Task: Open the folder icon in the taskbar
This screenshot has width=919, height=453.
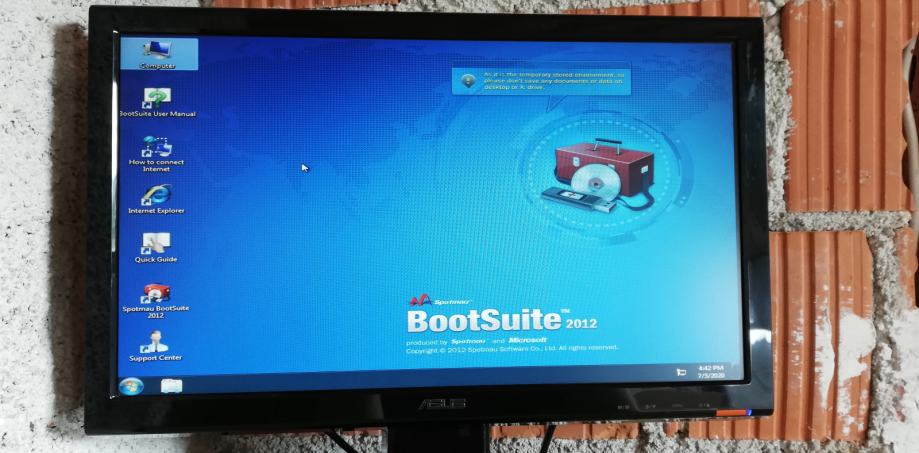Action: (171, 386)
